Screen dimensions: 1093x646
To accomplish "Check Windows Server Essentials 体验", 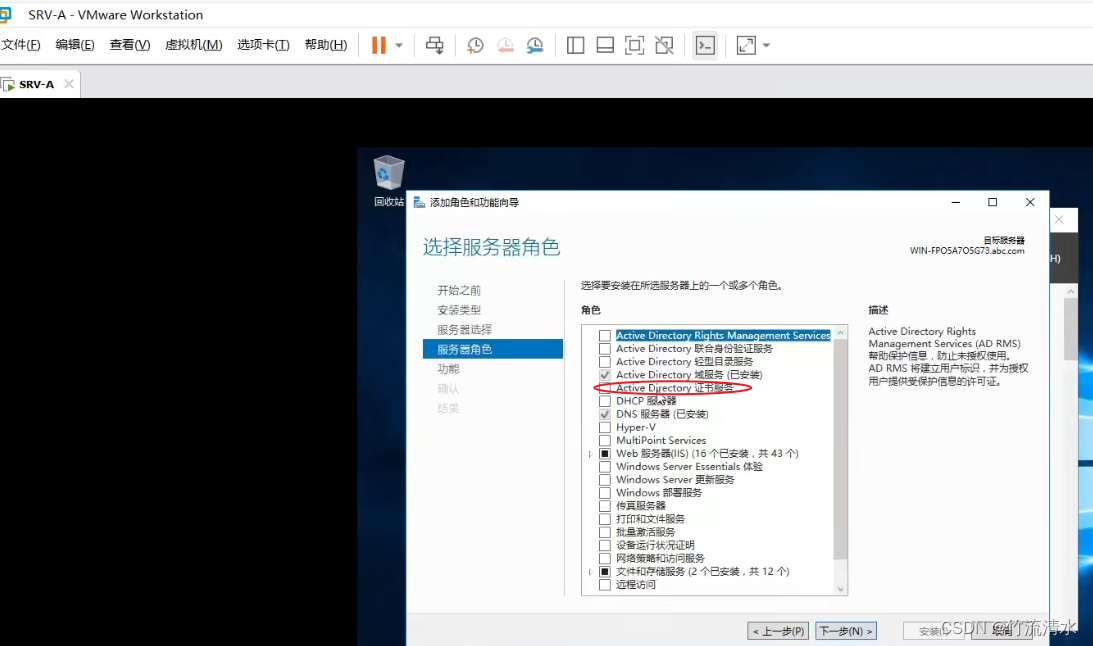I will [604, 467].
